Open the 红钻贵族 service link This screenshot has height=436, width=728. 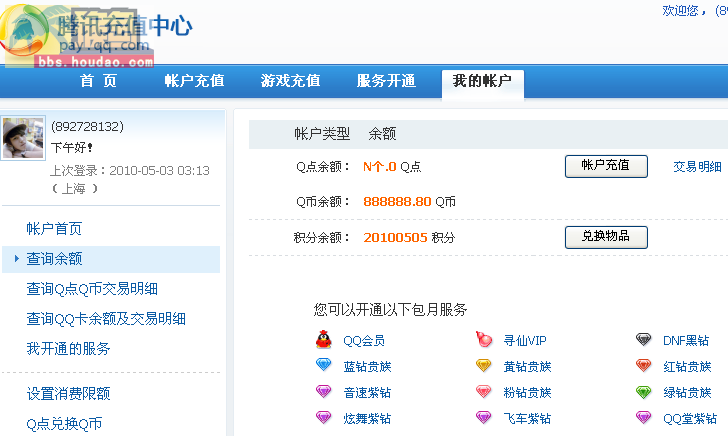pos(688,367)
